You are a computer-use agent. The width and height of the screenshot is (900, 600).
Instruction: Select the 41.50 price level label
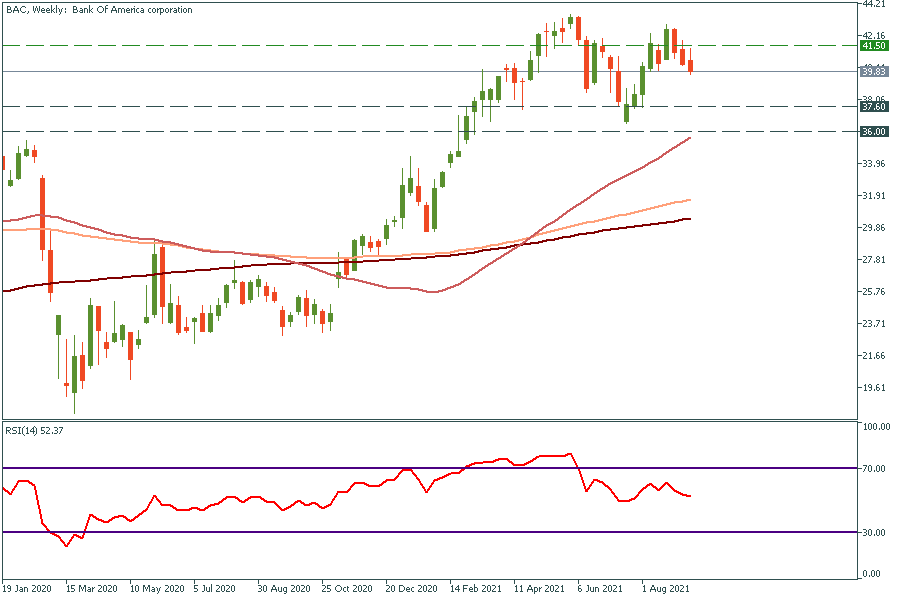875,46
